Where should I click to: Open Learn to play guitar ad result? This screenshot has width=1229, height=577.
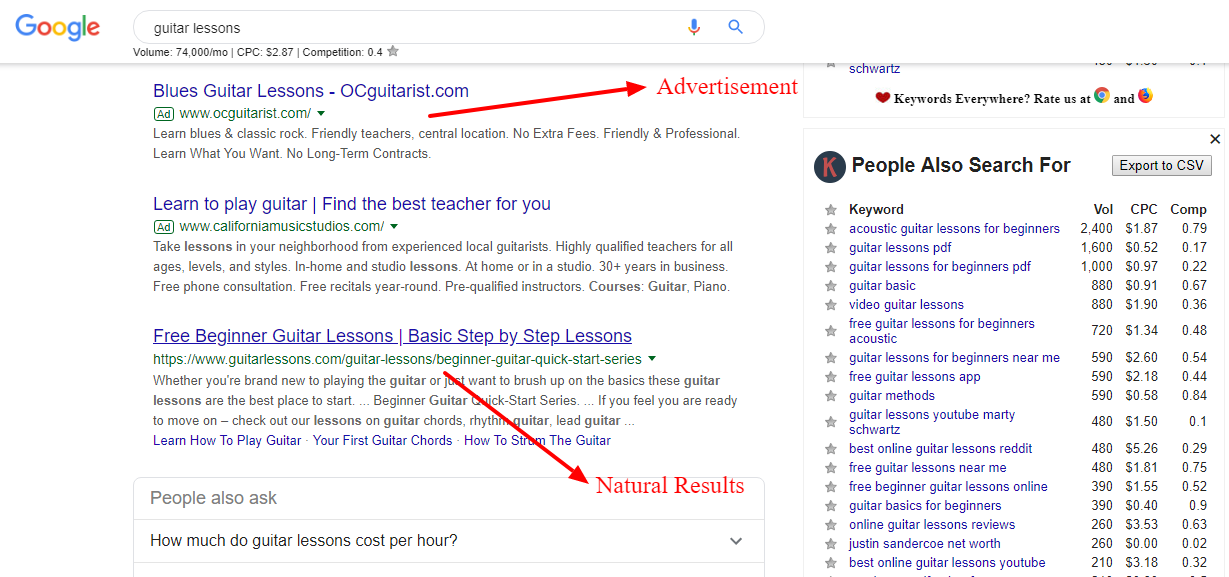[x=352, y=204]
